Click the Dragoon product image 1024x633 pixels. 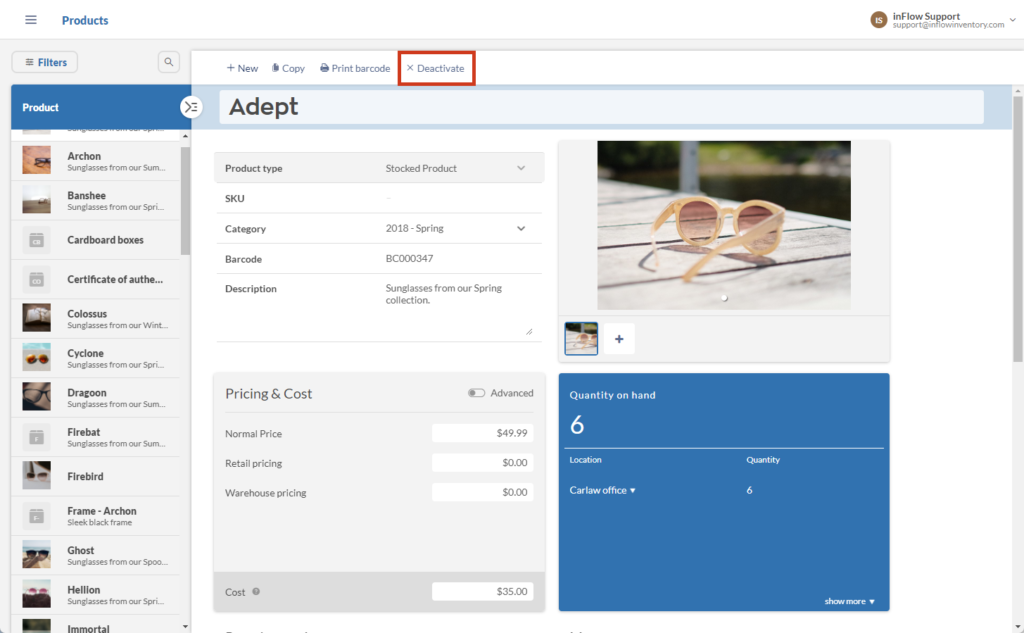(x=37, y=397)
